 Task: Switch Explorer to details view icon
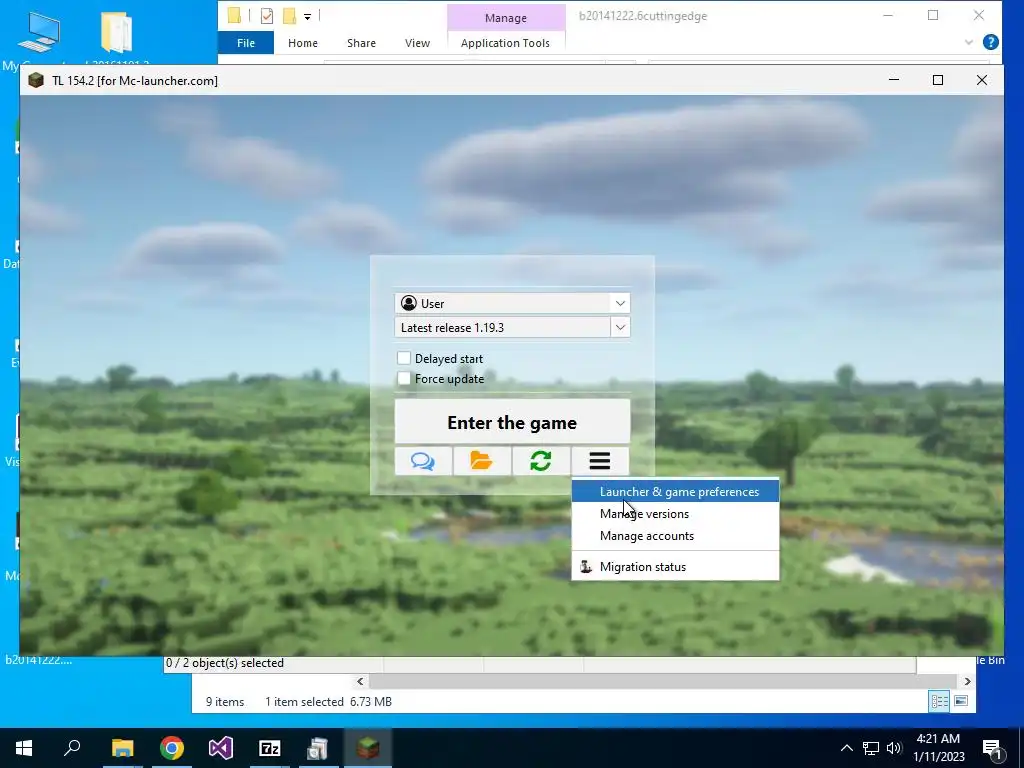tap(939, 701)
